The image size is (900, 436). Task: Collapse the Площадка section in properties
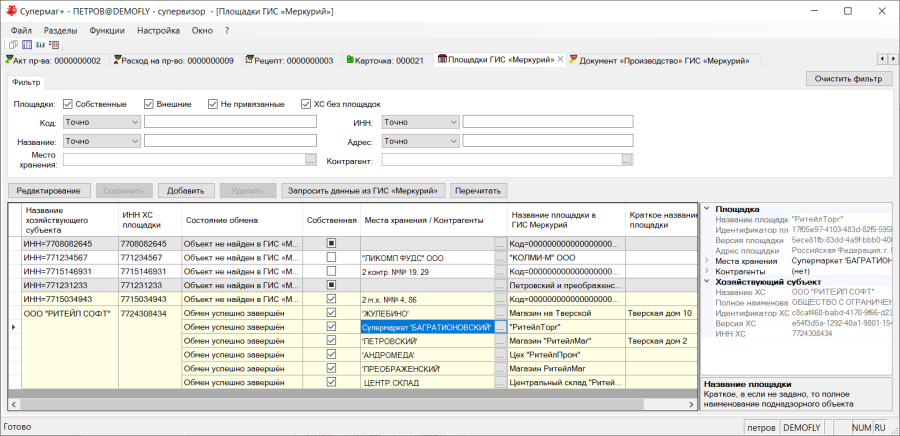tap(707, 209)
